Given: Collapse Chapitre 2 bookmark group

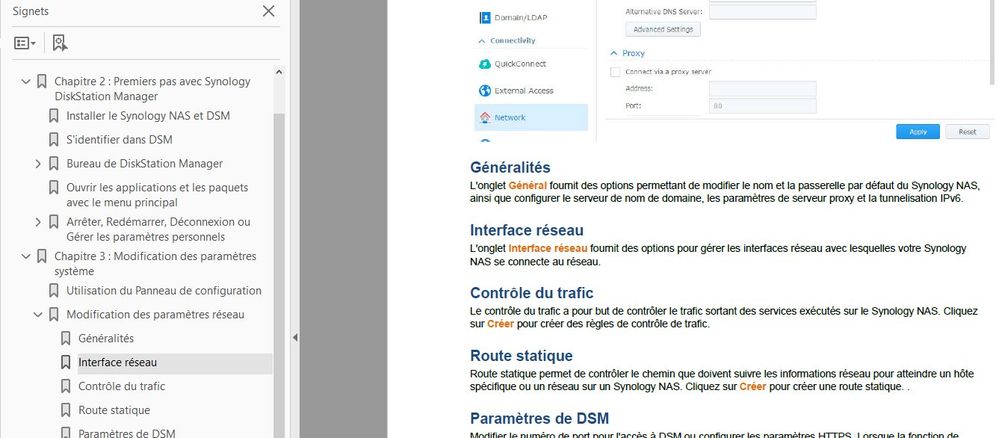Looking at the screenshot, I should [x=26, y=82].
